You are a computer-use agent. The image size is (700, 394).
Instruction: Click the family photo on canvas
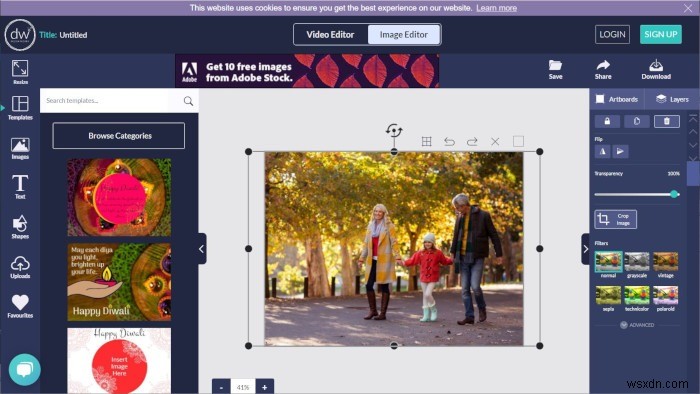[x=394, y=249]
